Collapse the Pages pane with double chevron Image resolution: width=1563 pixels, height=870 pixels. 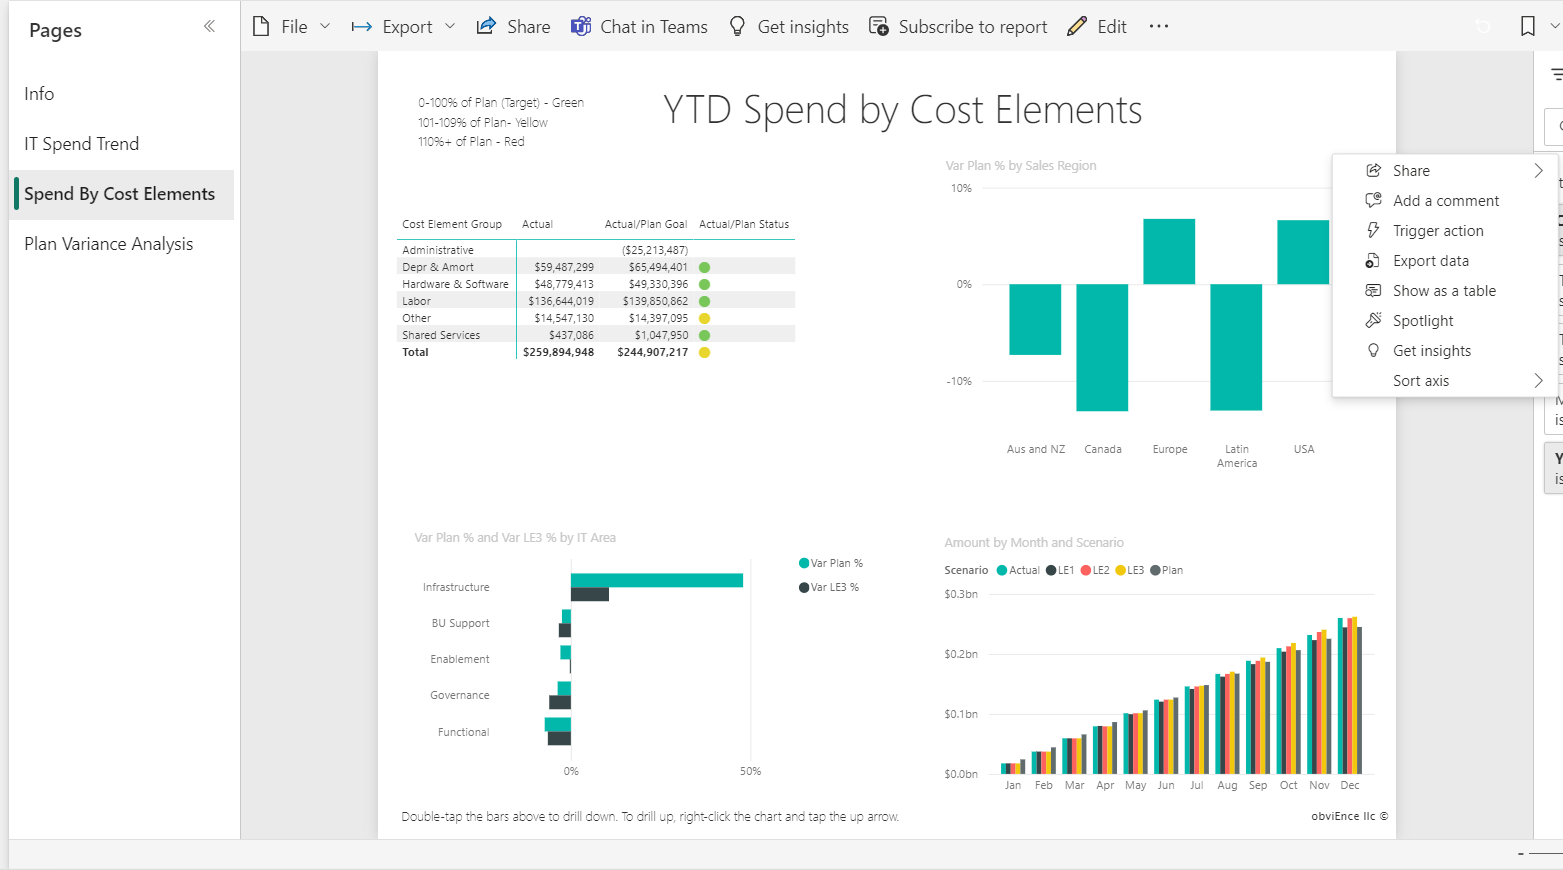pyautogui.click(x=209, y=26)
